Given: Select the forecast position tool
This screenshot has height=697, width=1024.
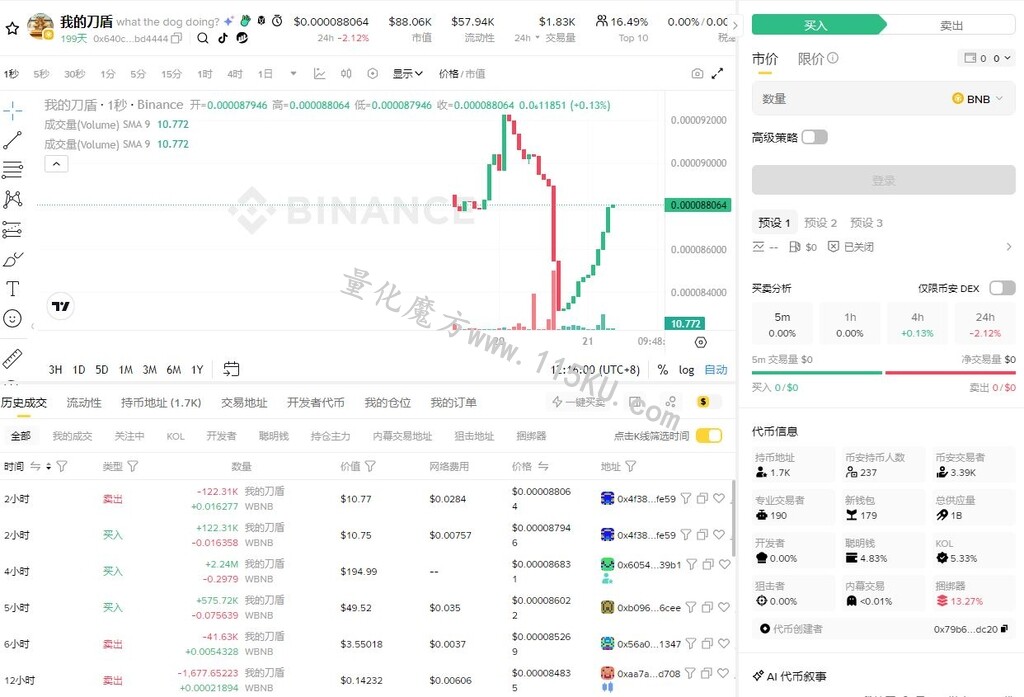Looking at the screenshot, I should 12,229.
